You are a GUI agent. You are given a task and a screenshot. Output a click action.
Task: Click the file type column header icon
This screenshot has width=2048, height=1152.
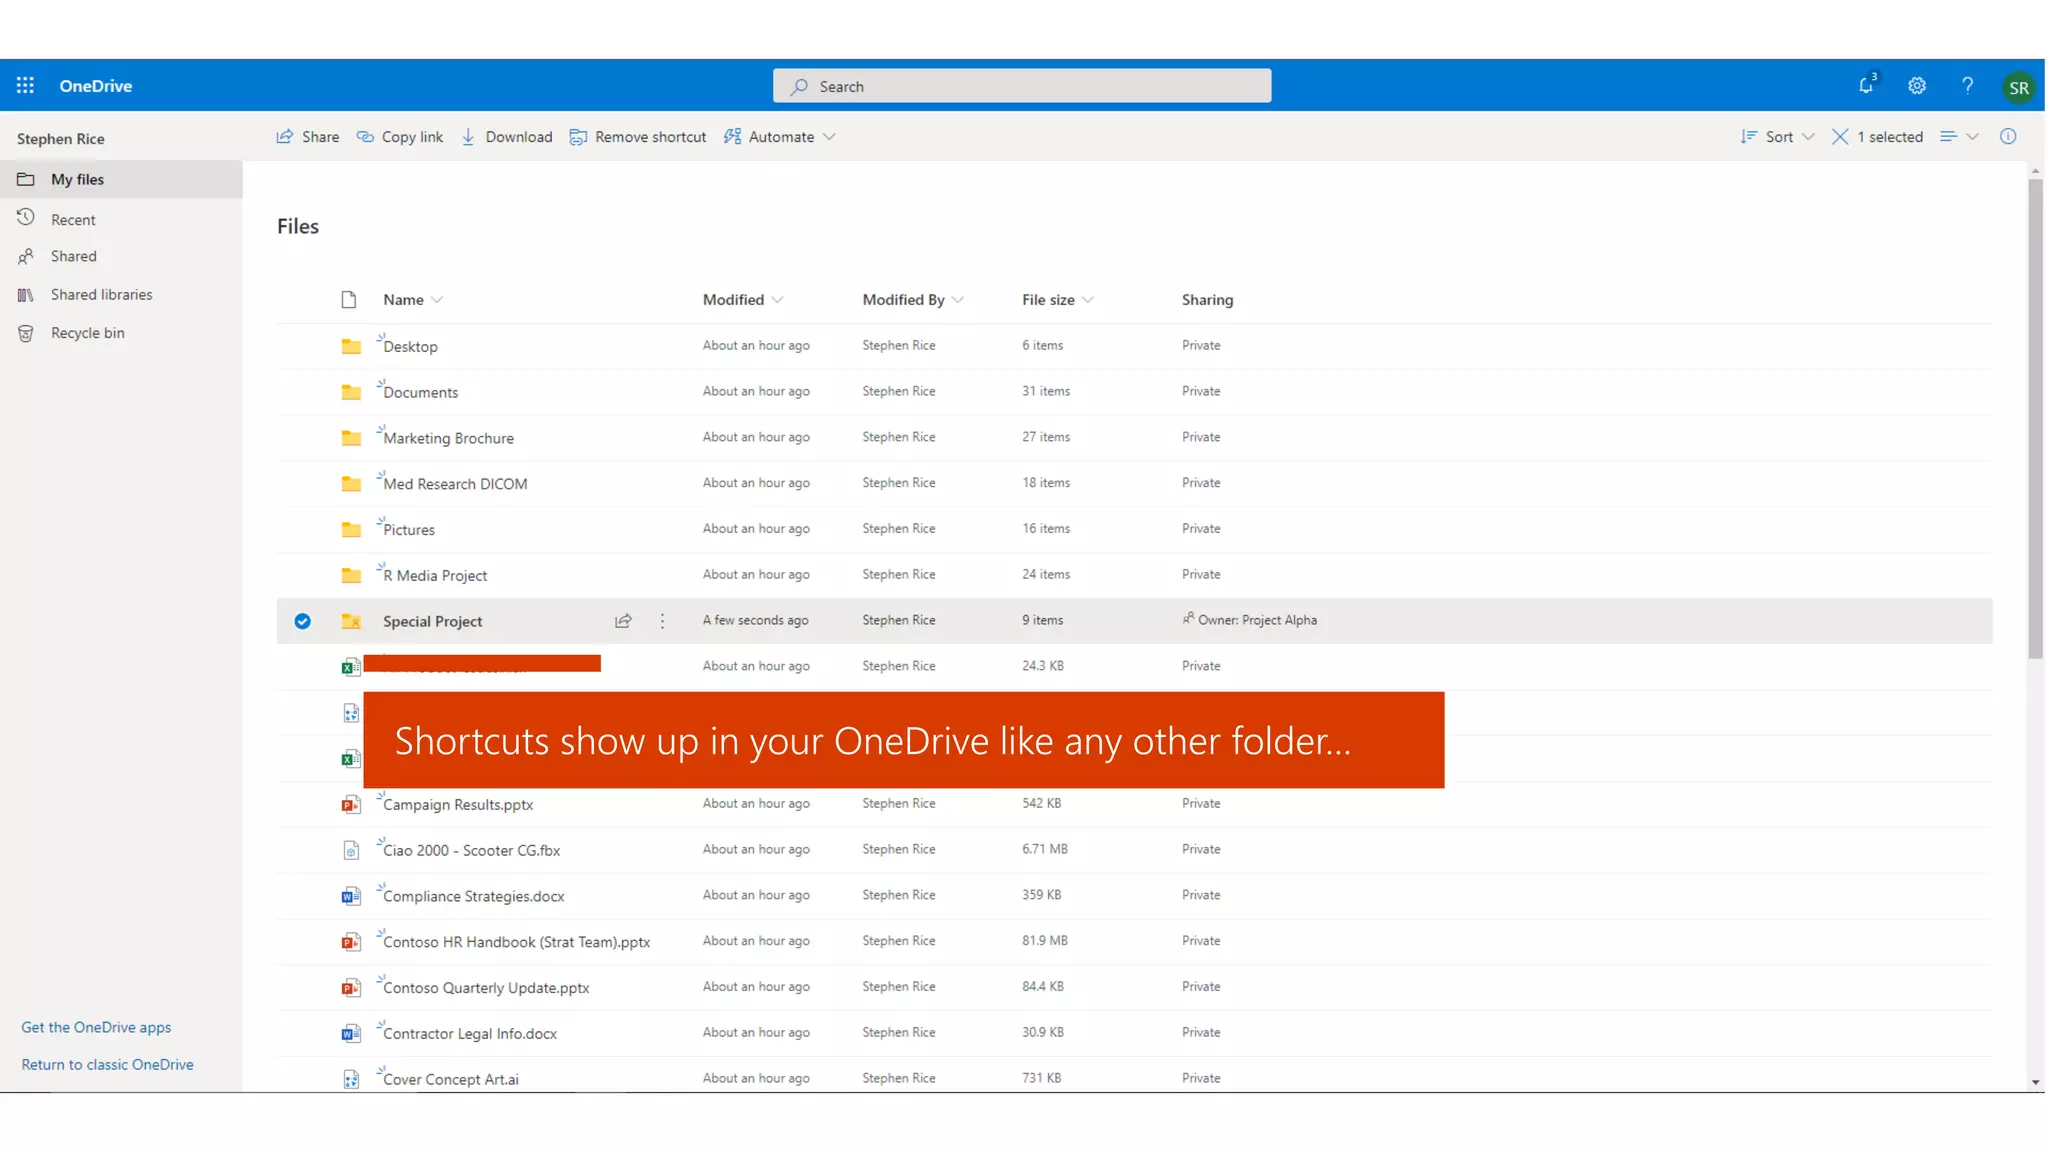click(348, 300)
